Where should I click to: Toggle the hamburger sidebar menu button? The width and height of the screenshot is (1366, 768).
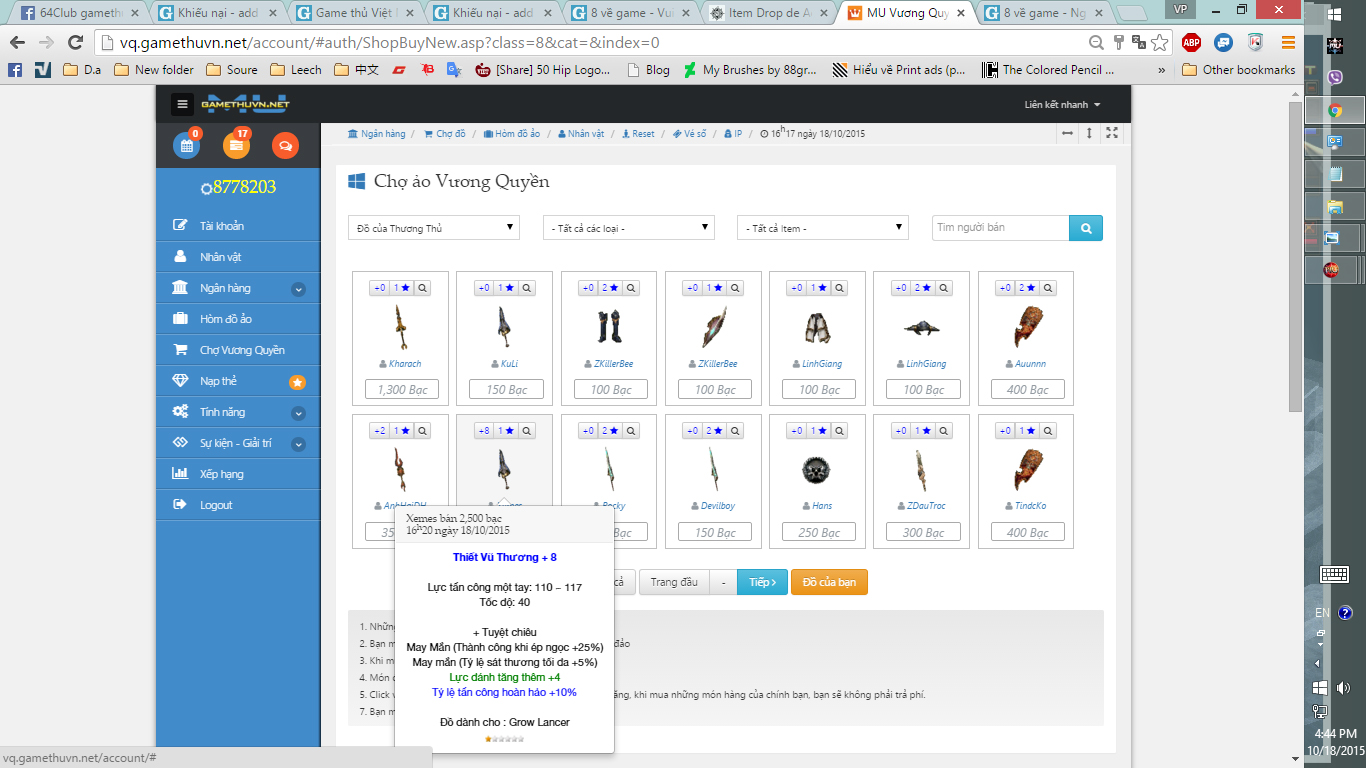click(x=182, y=104)
